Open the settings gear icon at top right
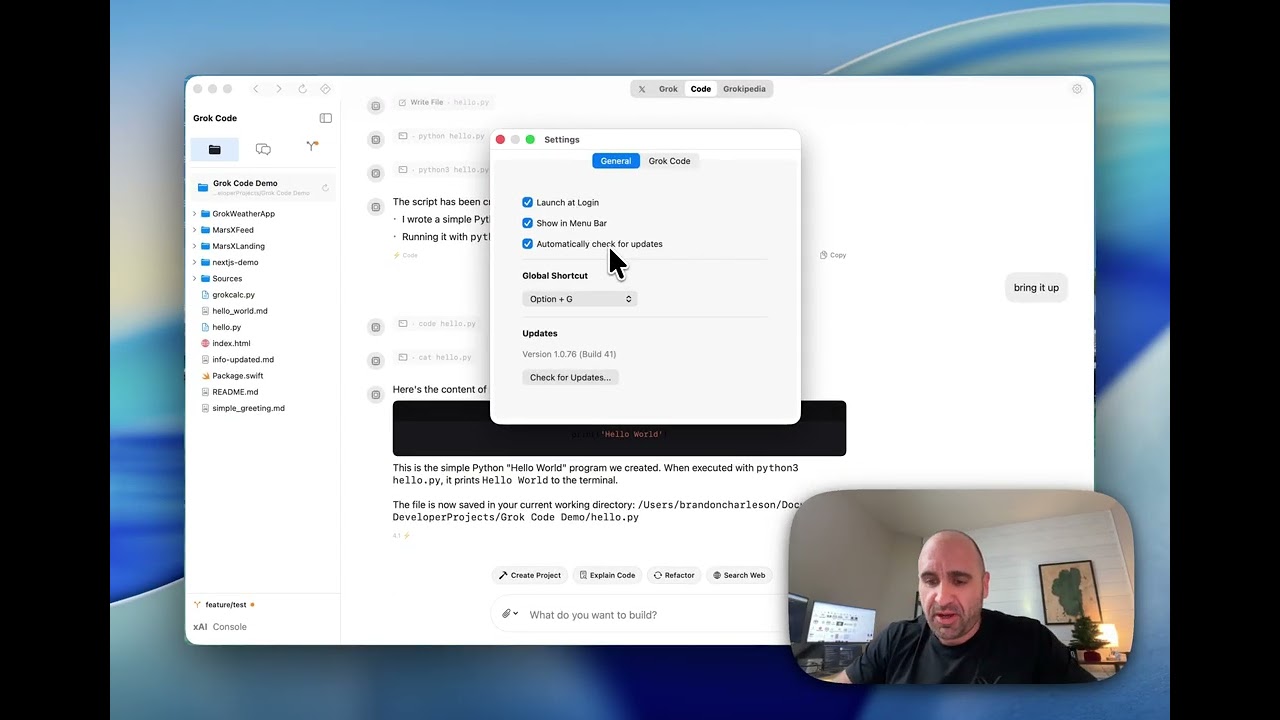Viewport: 1280px width, 720px height. tap(1077, 89)
